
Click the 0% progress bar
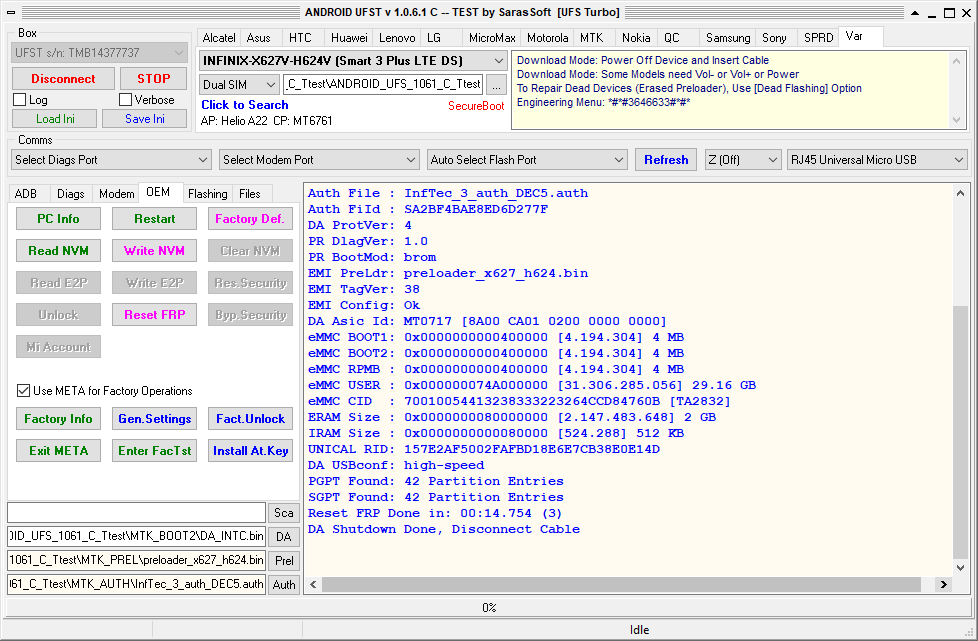tap(489, 607)
